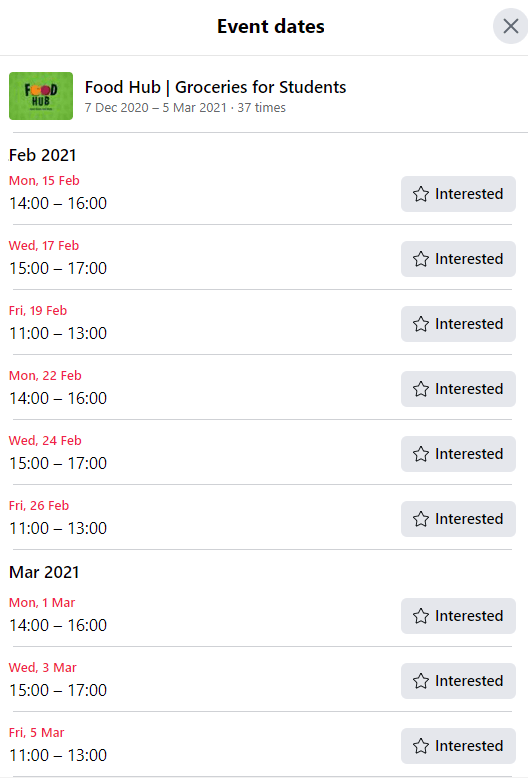The width and height of the screenshot is (528, 778).
Task: Open Food Hub Groceries for Students title
Action: pos(215,87)
